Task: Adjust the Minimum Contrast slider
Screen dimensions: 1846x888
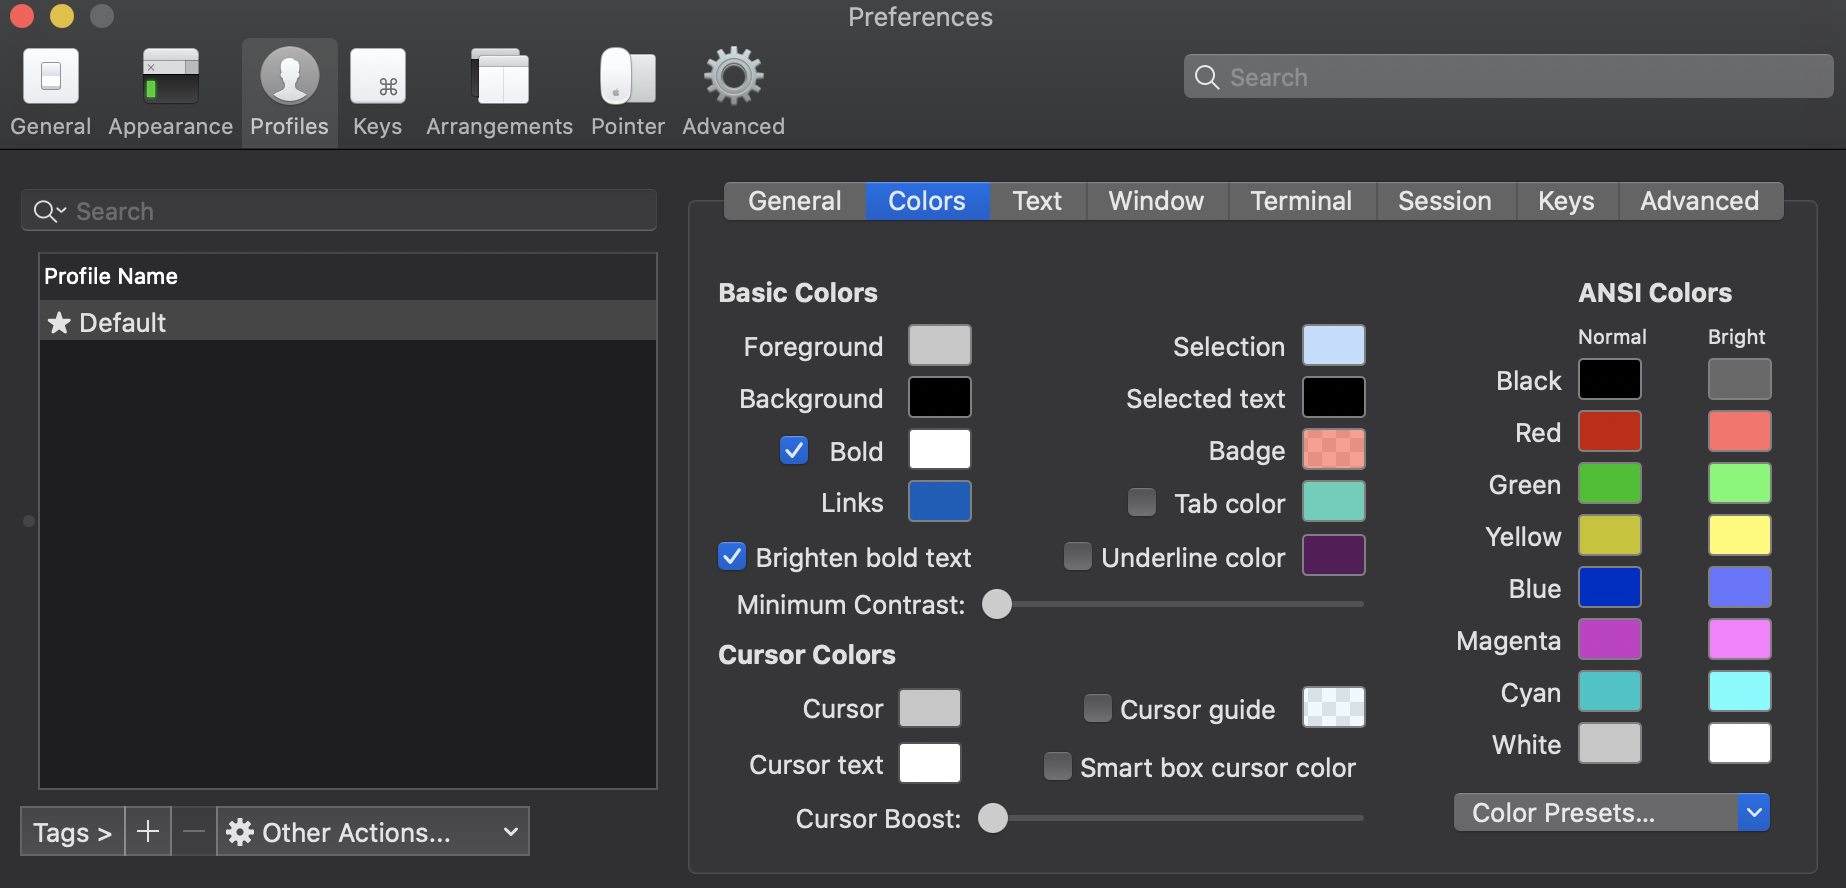Action: [x=997, y=604]
